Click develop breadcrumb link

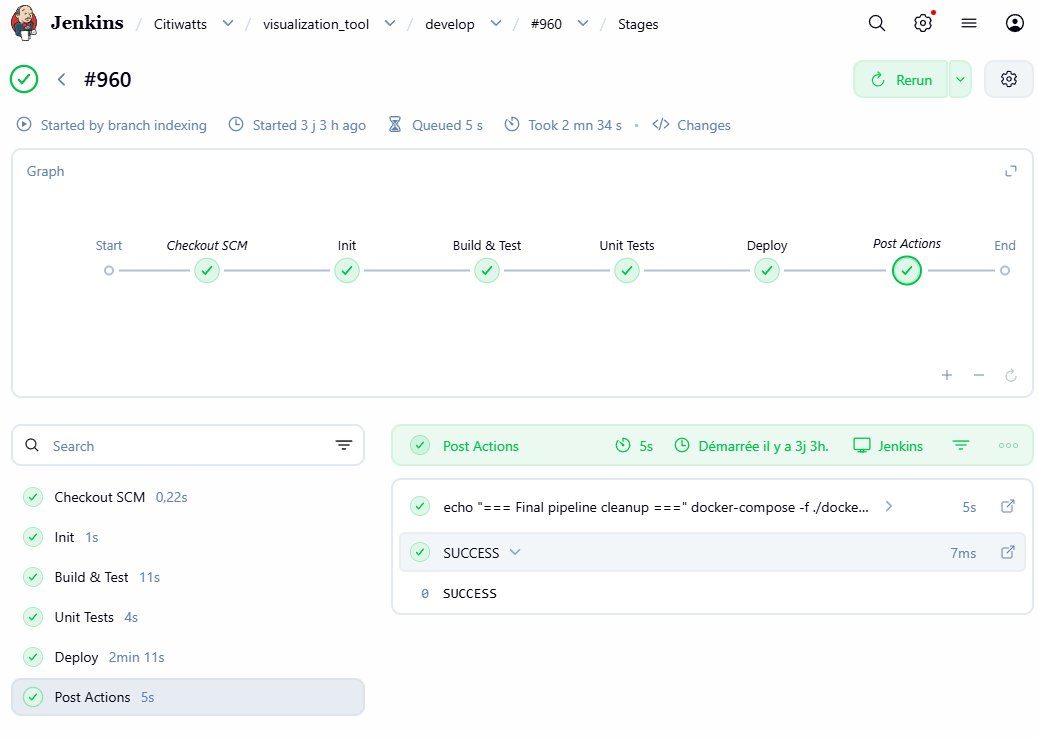(449, 25)
